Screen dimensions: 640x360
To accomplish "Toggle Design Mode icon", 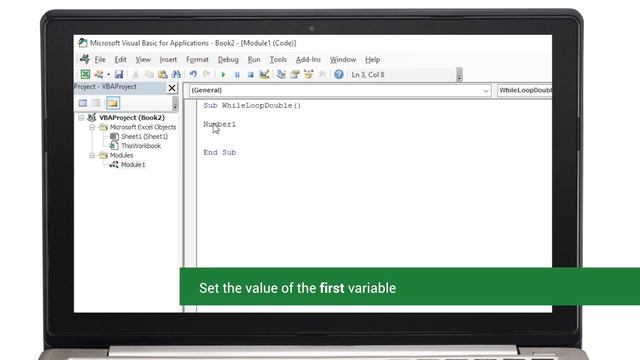I will click(x=264, y=74).
